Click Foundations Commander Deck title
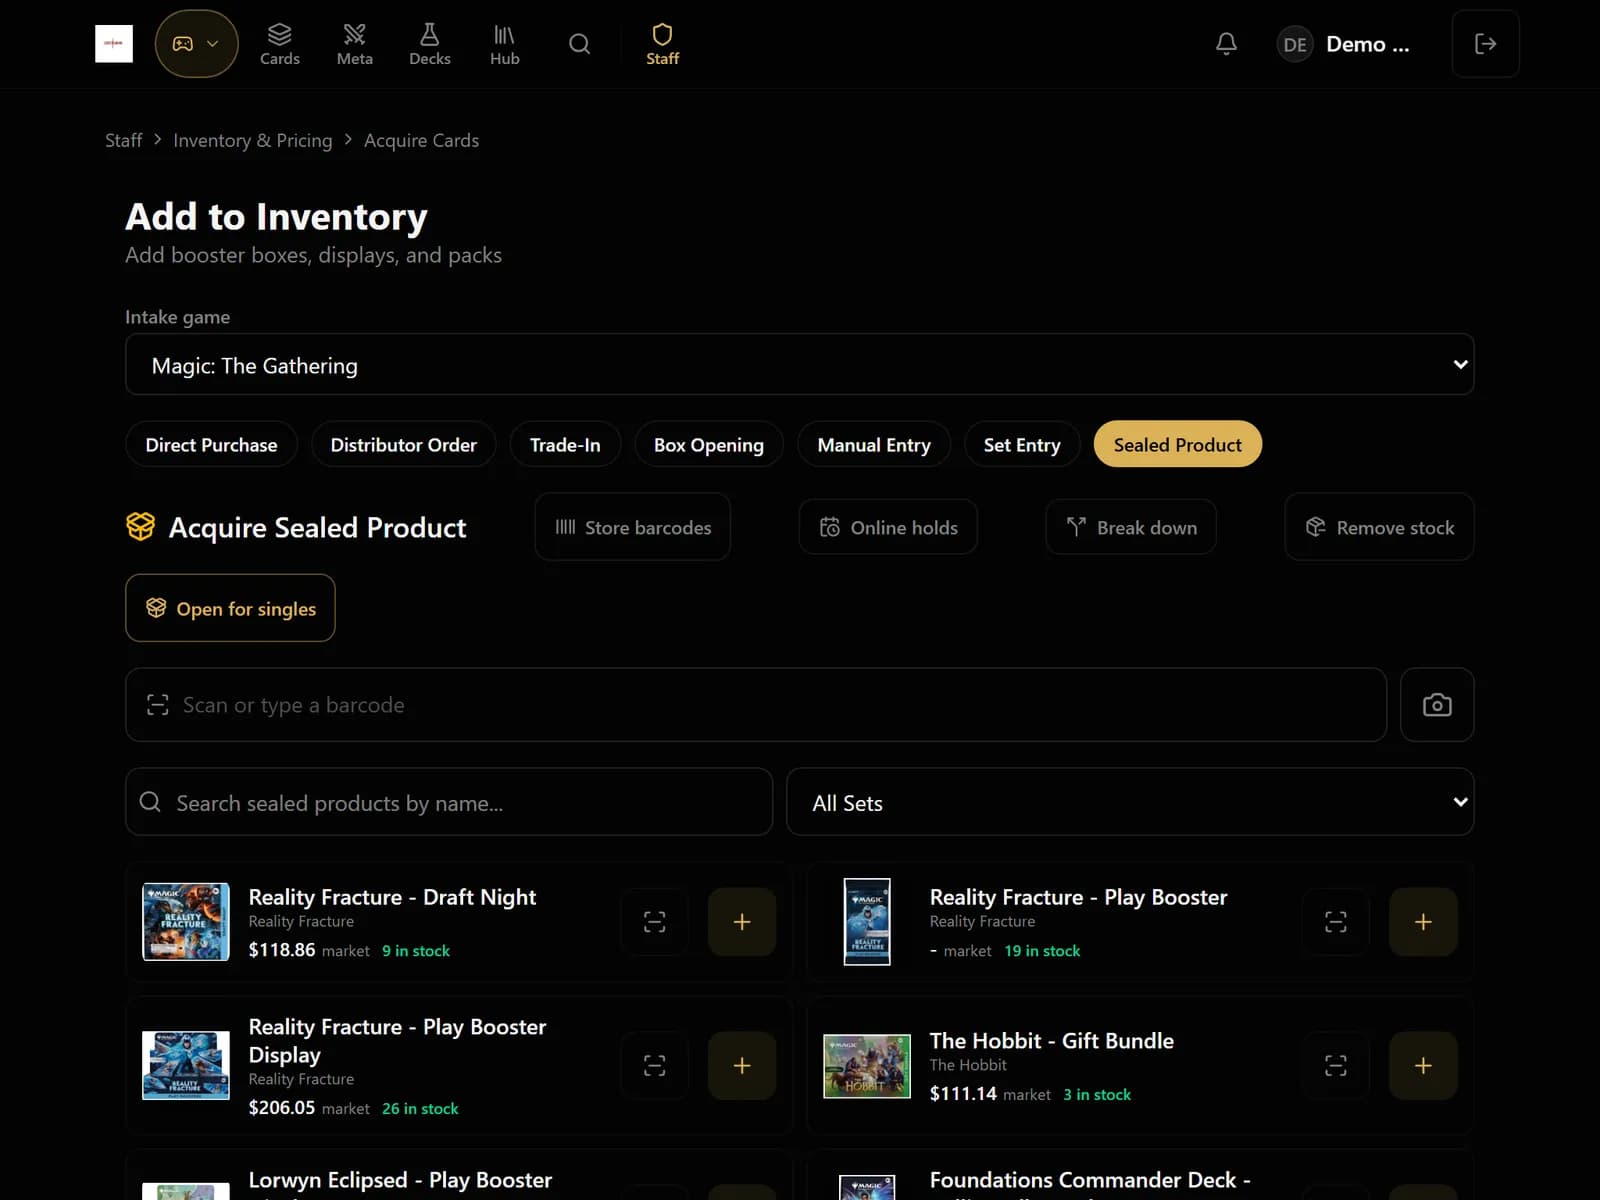Screen dimensions: 1600x1200 [x=1090, y=1180]
